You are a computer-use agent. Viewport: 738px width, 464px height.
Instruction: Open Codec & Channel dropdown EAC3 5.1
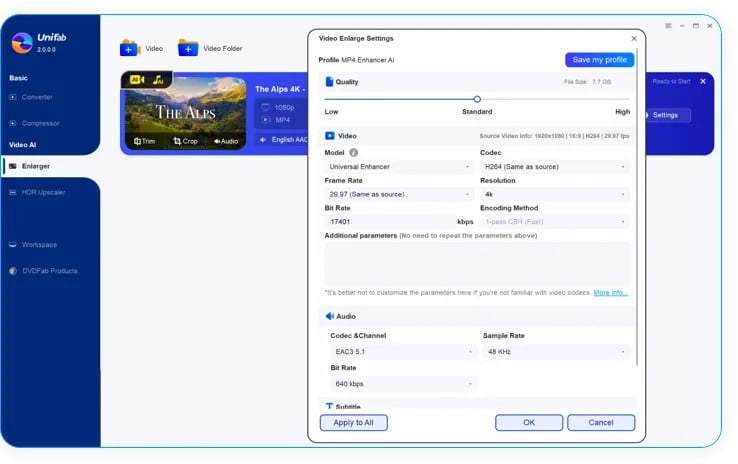tap(403, 352)
